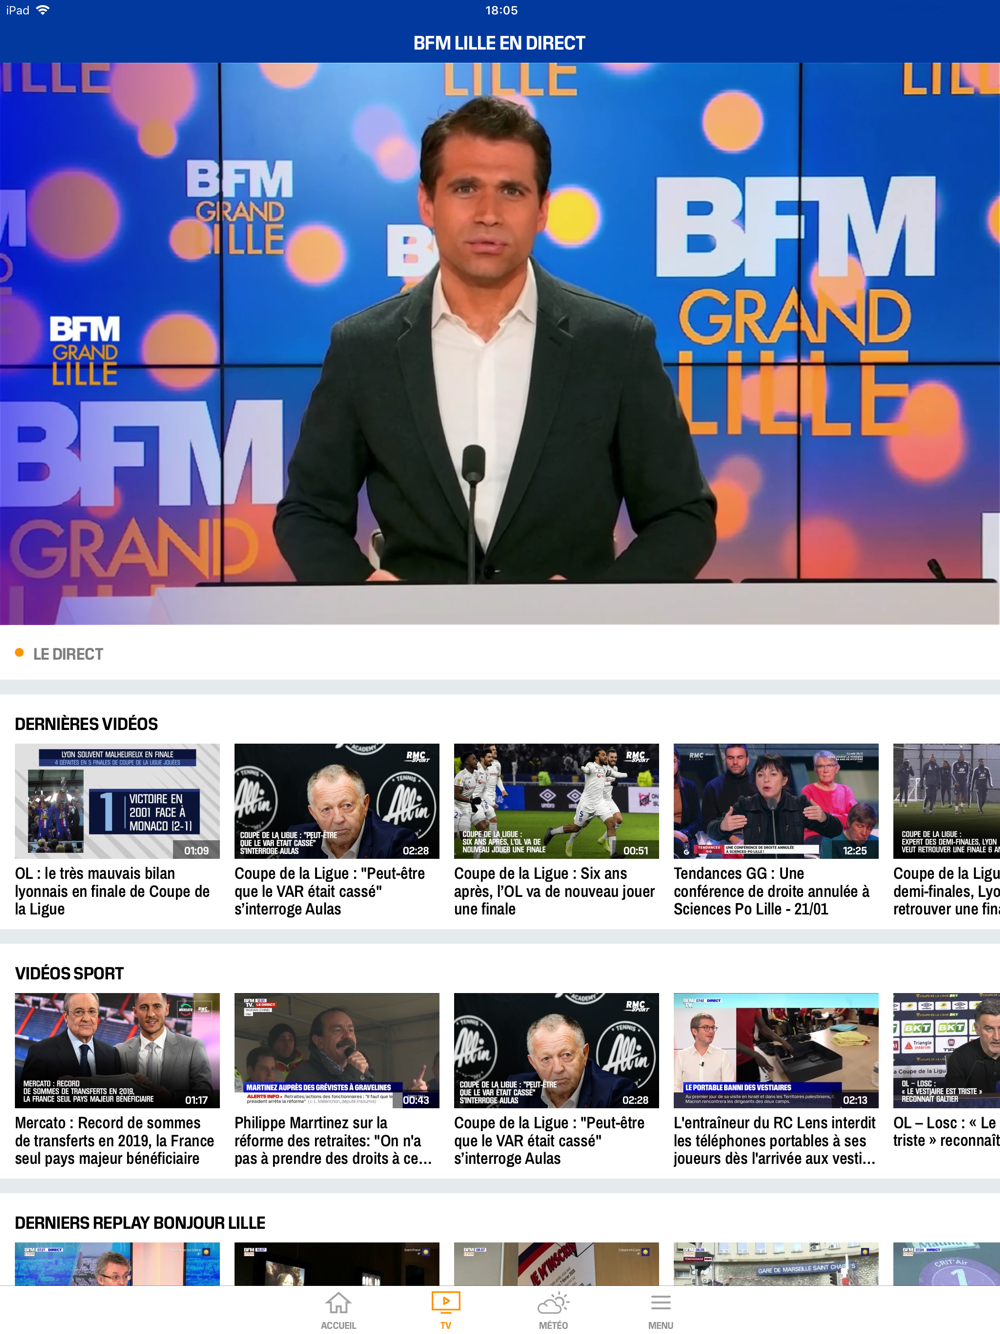Viewport: 1000px width, 1334px height.
Task: Play the OL – Losc thumbnail in Vidéos Sport
Action: pos(946,1050)
